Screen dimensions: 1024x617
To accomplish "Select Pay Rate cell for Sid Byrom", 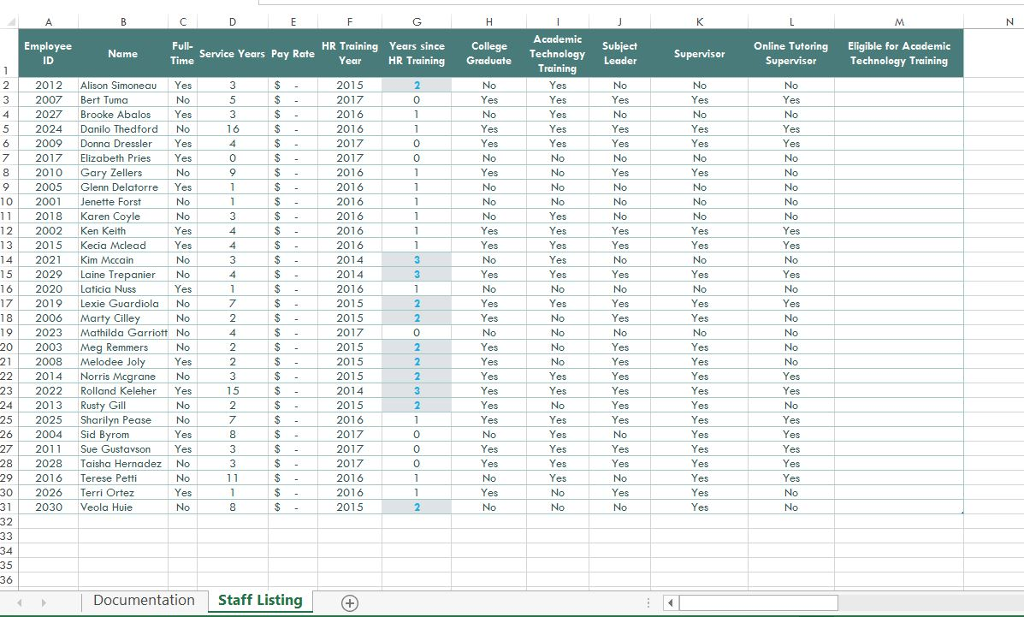I will (293, 434).
